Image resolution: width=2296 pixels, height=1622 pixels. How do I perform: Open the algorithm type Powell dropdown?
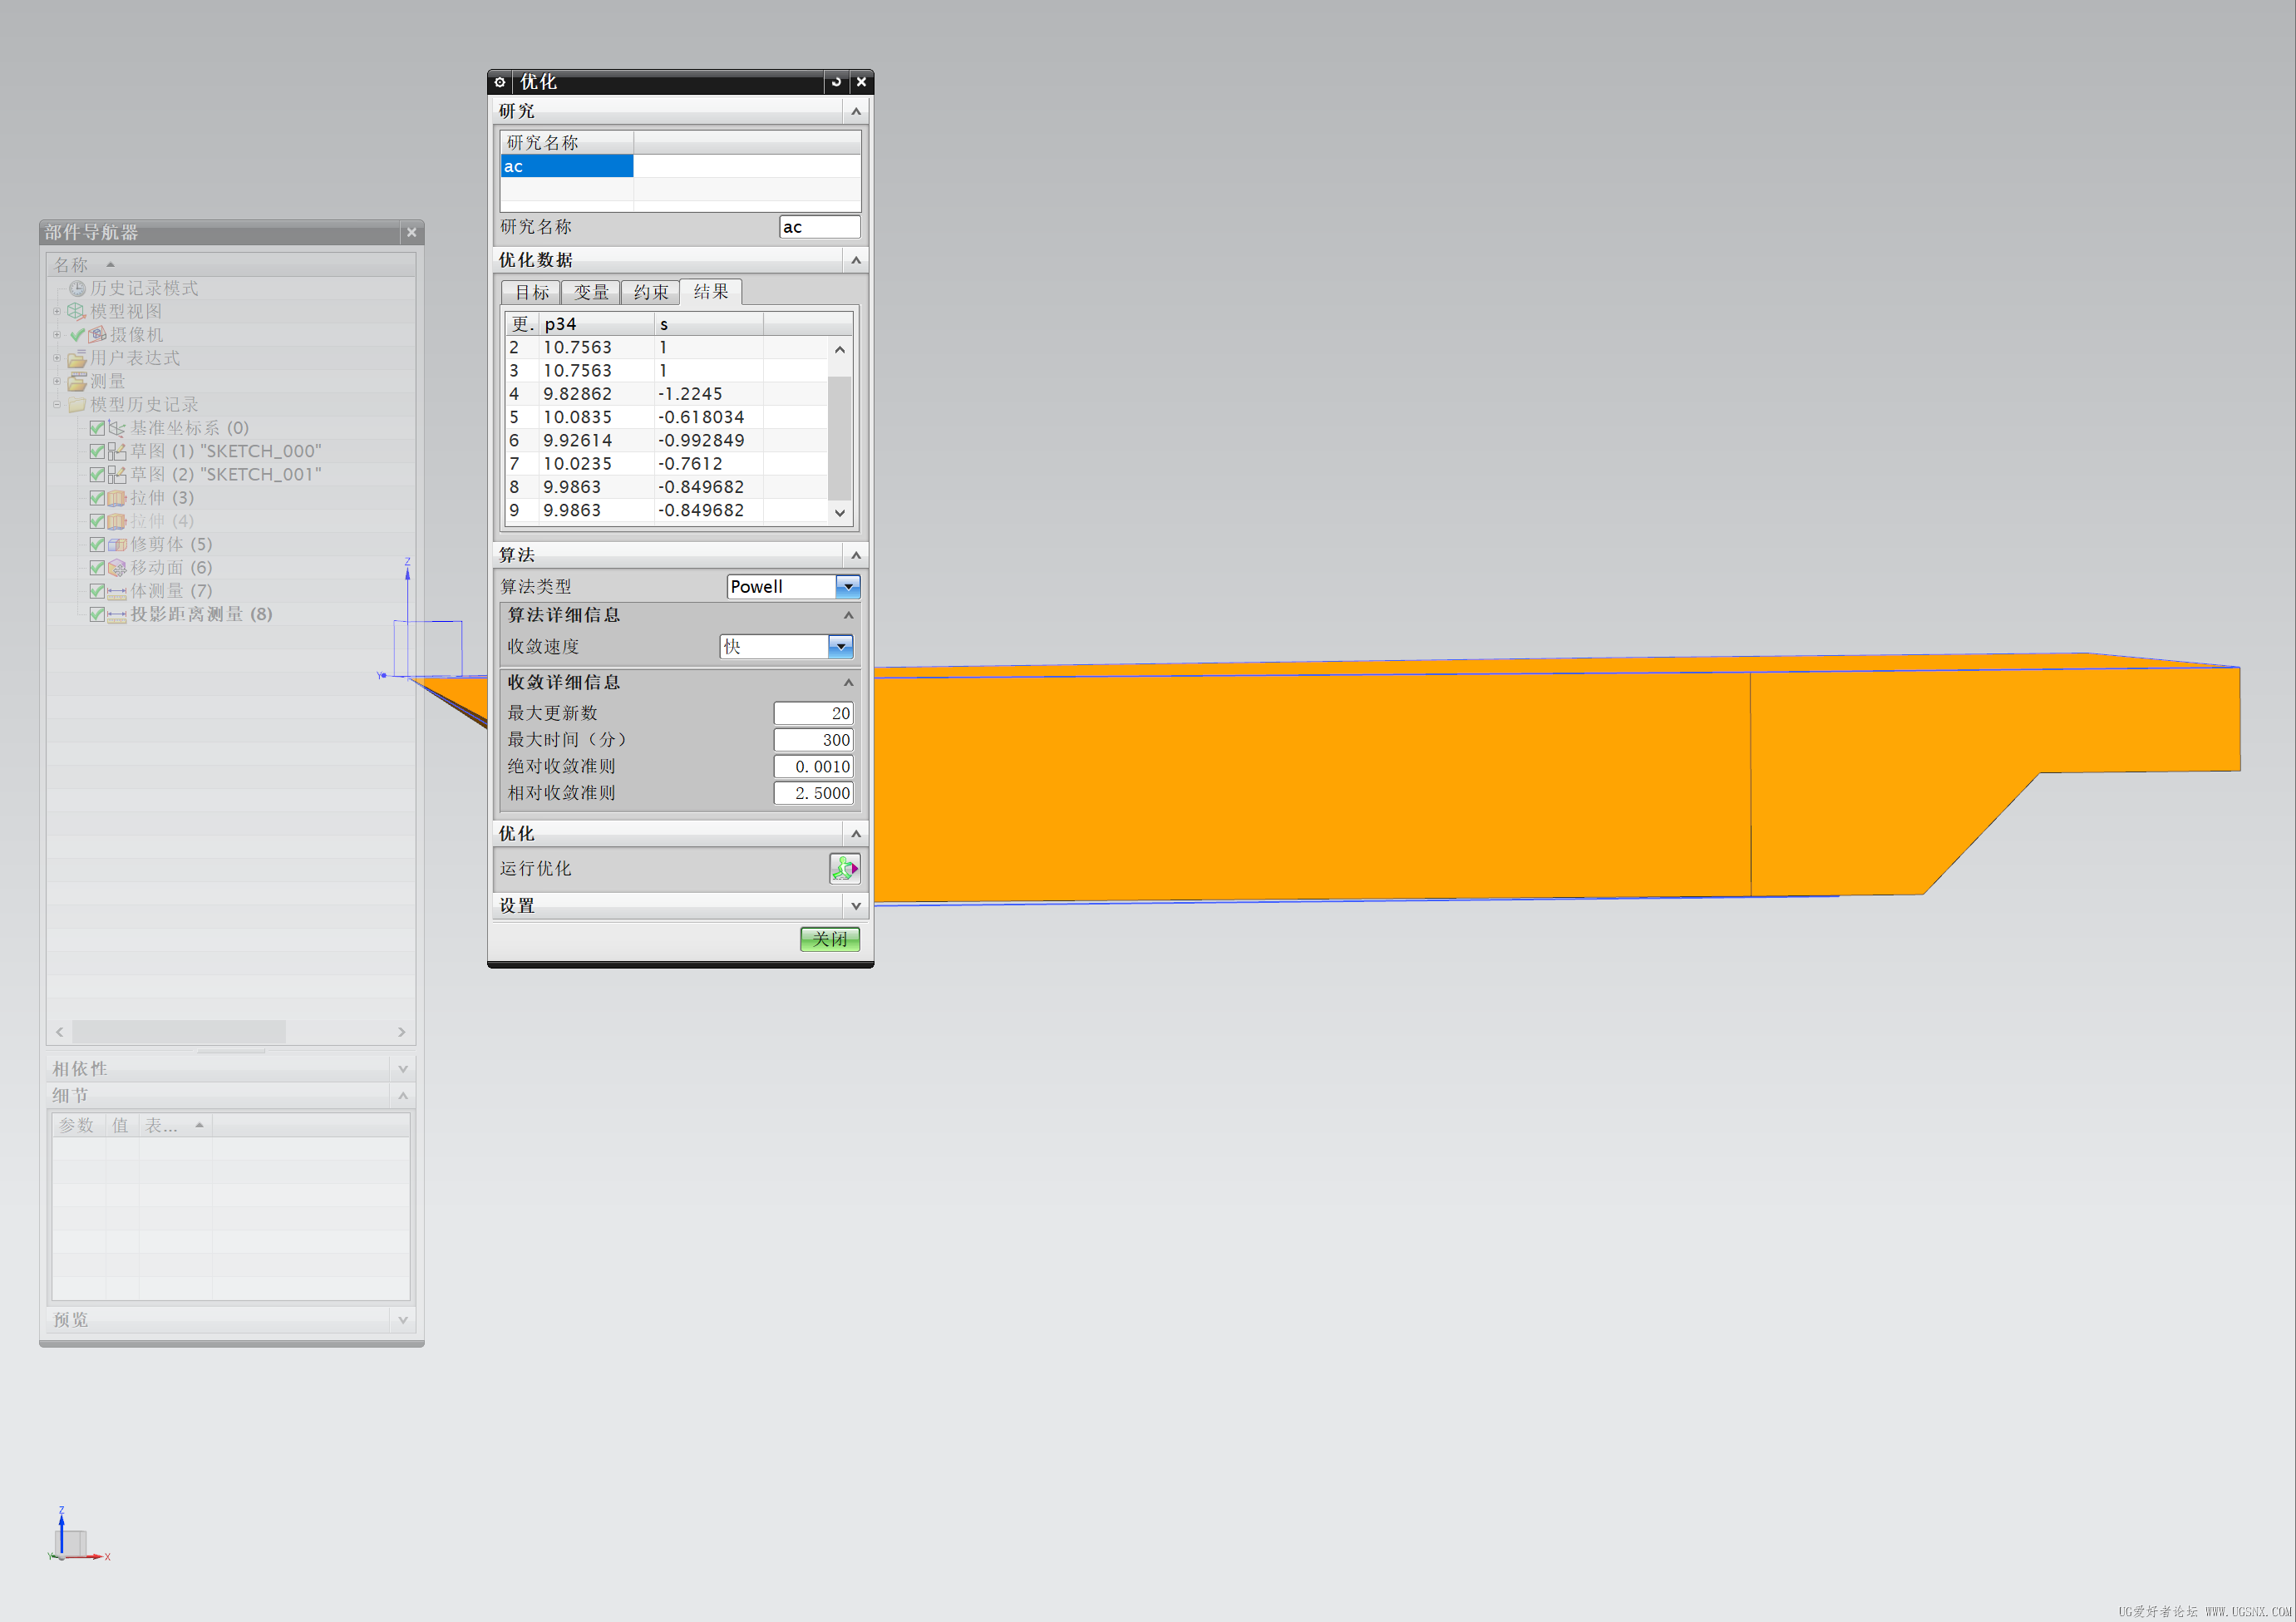pyautogui.click(x=847, y=587)
